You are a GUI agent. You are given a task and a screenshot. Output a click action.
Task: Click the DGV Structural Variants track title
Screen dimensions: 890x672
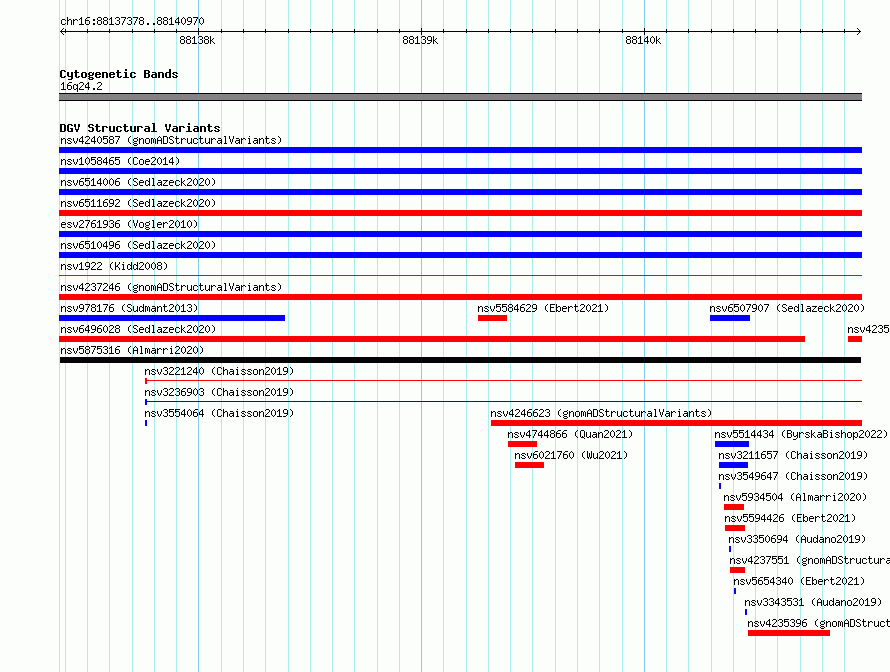140,128
